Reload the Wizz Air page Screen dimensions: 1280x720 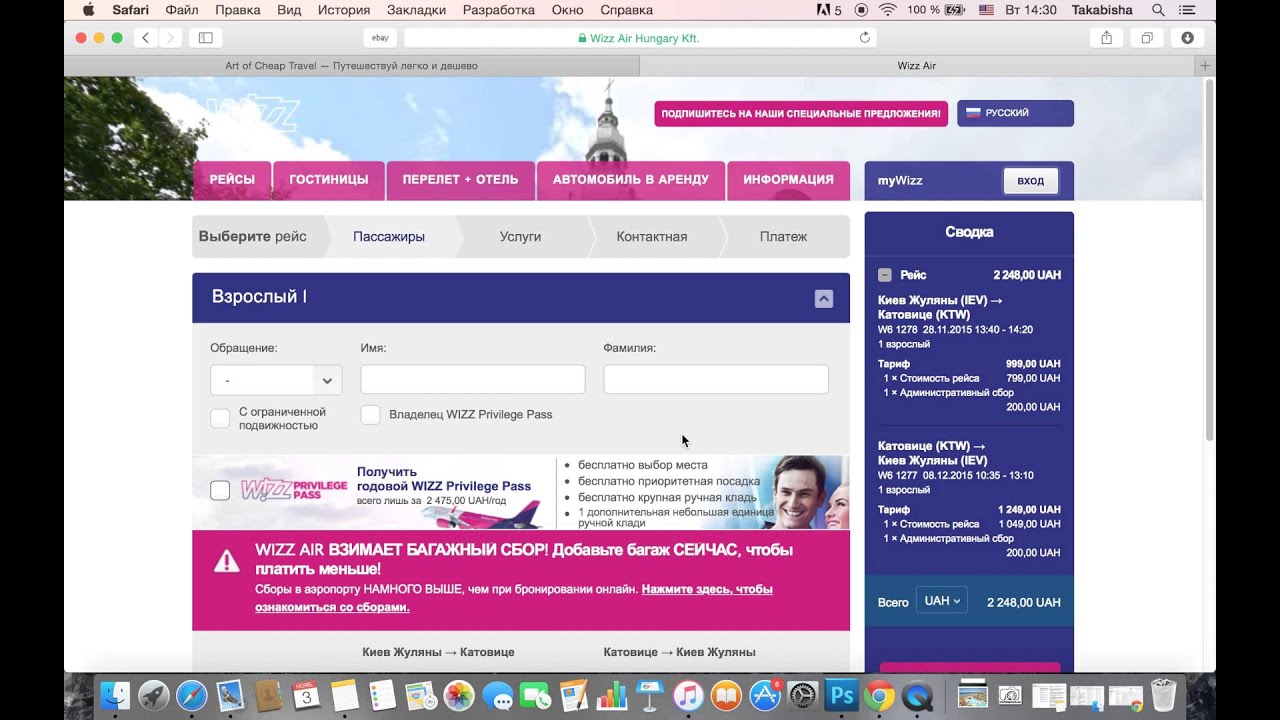tap(865, 38)
